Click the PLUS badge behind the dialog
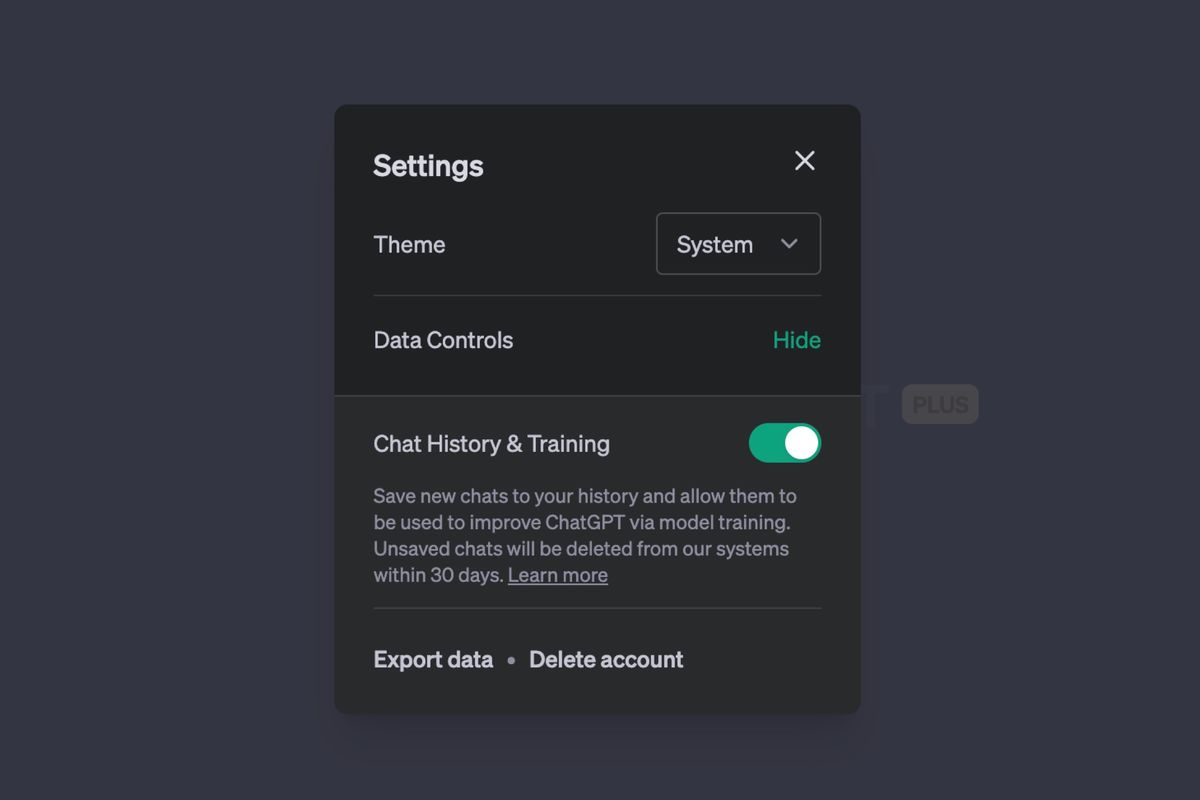1200x800 pixels. (939, 404)
